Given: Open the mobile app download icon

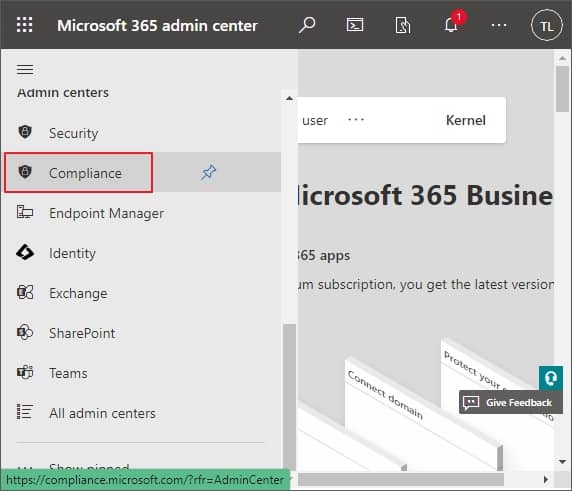Looking at the screenshot, I should (x=403, y=26).
